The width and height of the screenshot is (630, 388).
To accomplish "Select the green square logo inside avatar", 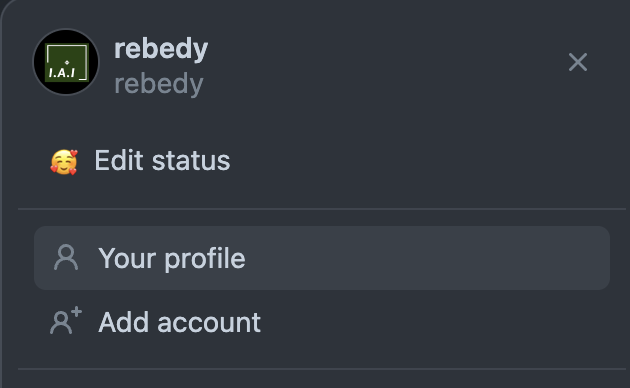I will click(67, 62).
